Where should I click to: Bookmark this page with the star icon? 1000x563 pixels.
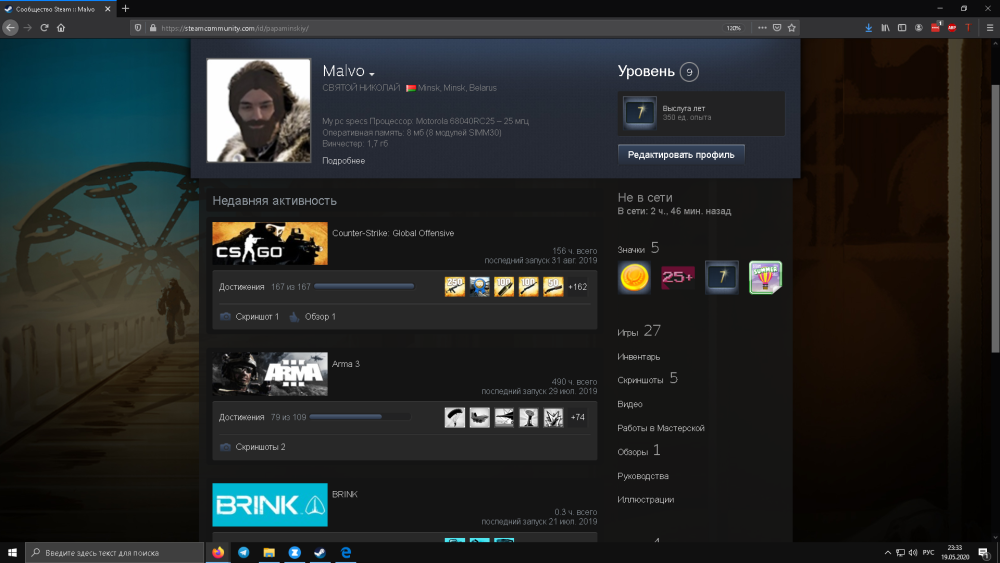(791, 28)
